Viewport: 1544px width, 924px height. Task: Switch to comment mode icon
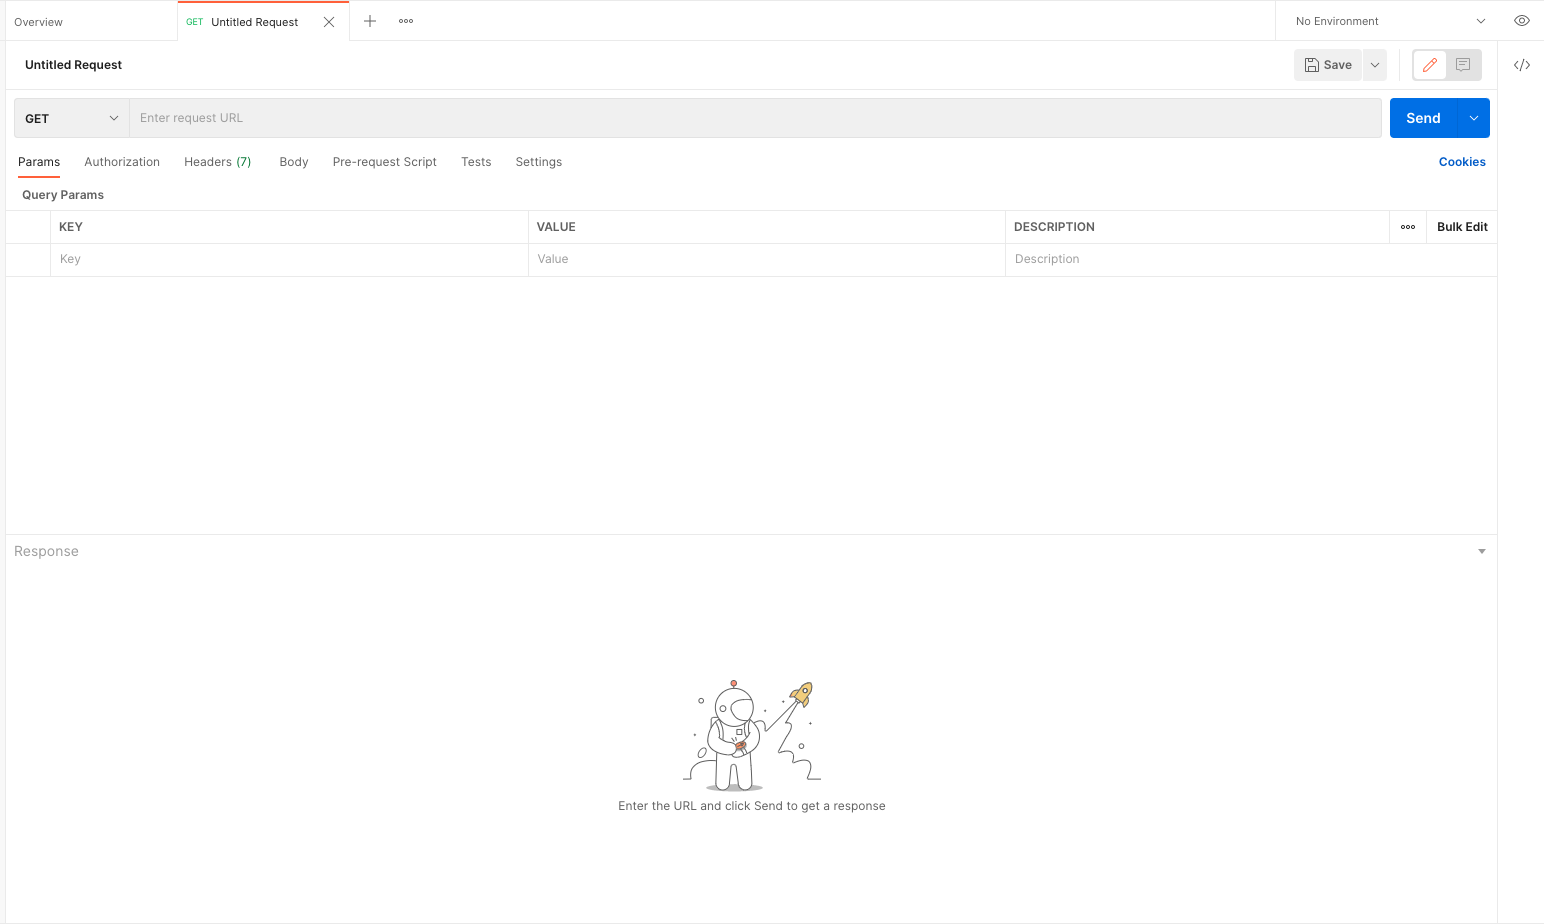1463,65
